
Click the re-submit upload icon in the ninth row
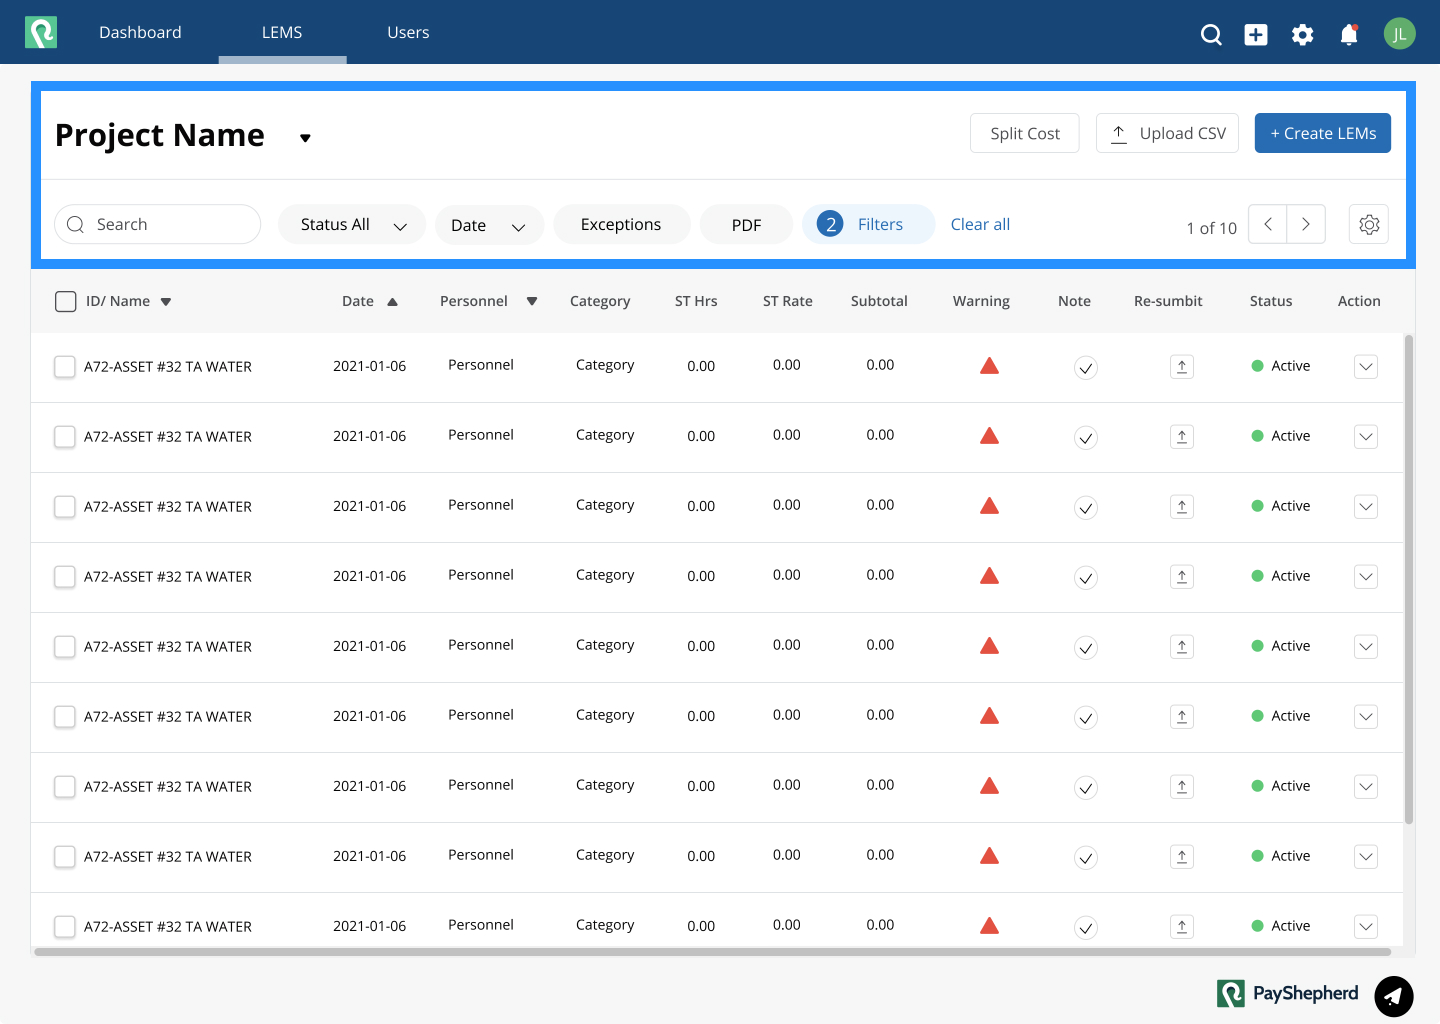[x=1182, y=927]
